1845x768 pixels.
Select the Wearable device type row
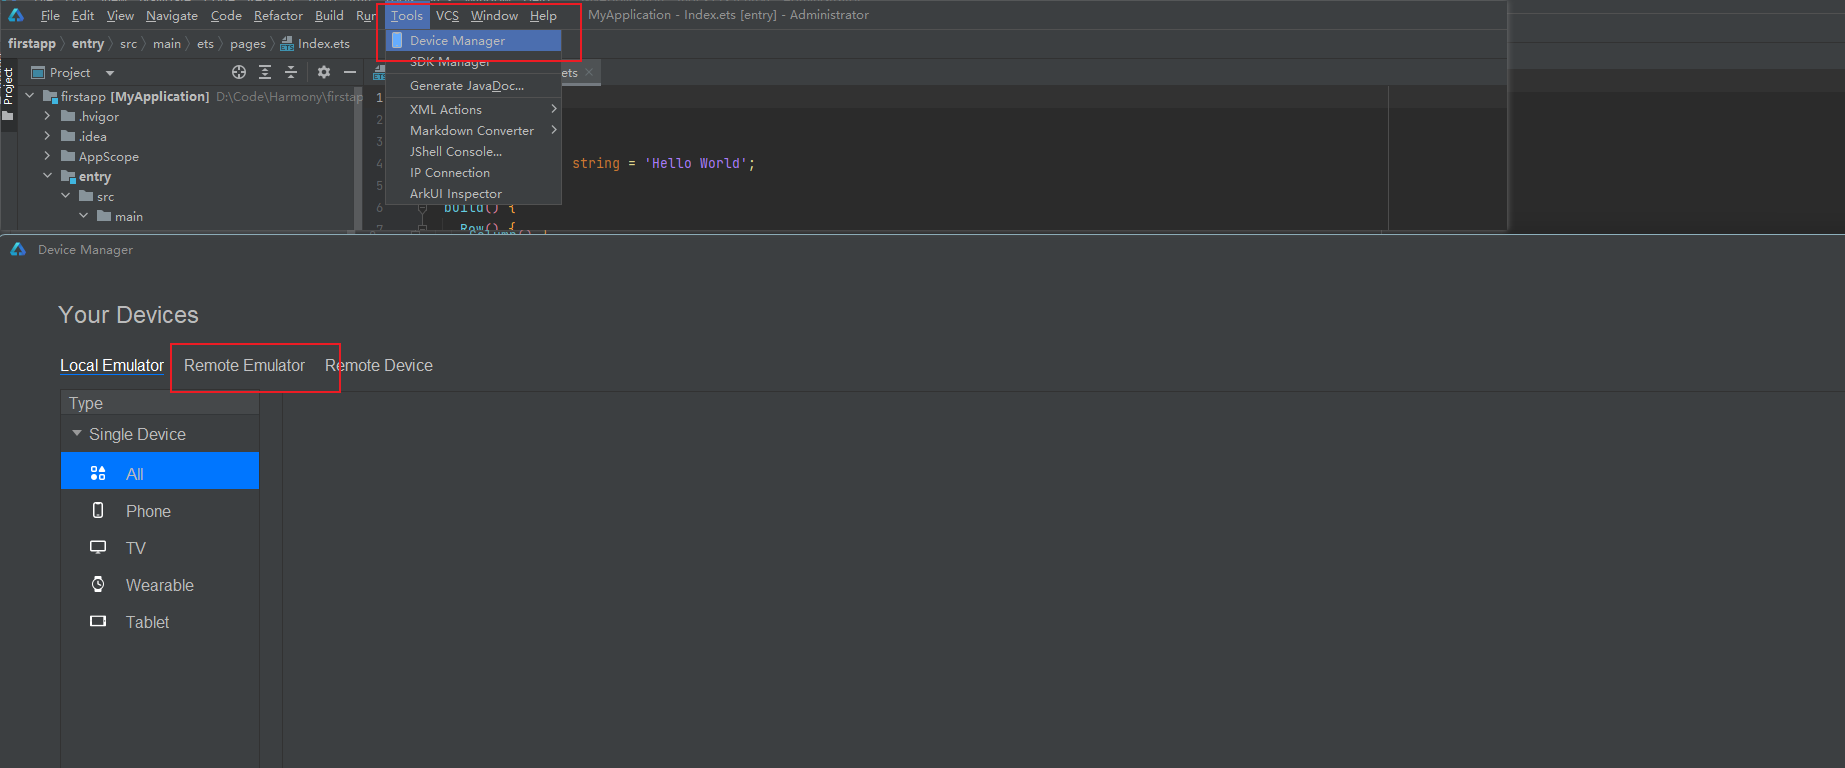click(160, 584)
